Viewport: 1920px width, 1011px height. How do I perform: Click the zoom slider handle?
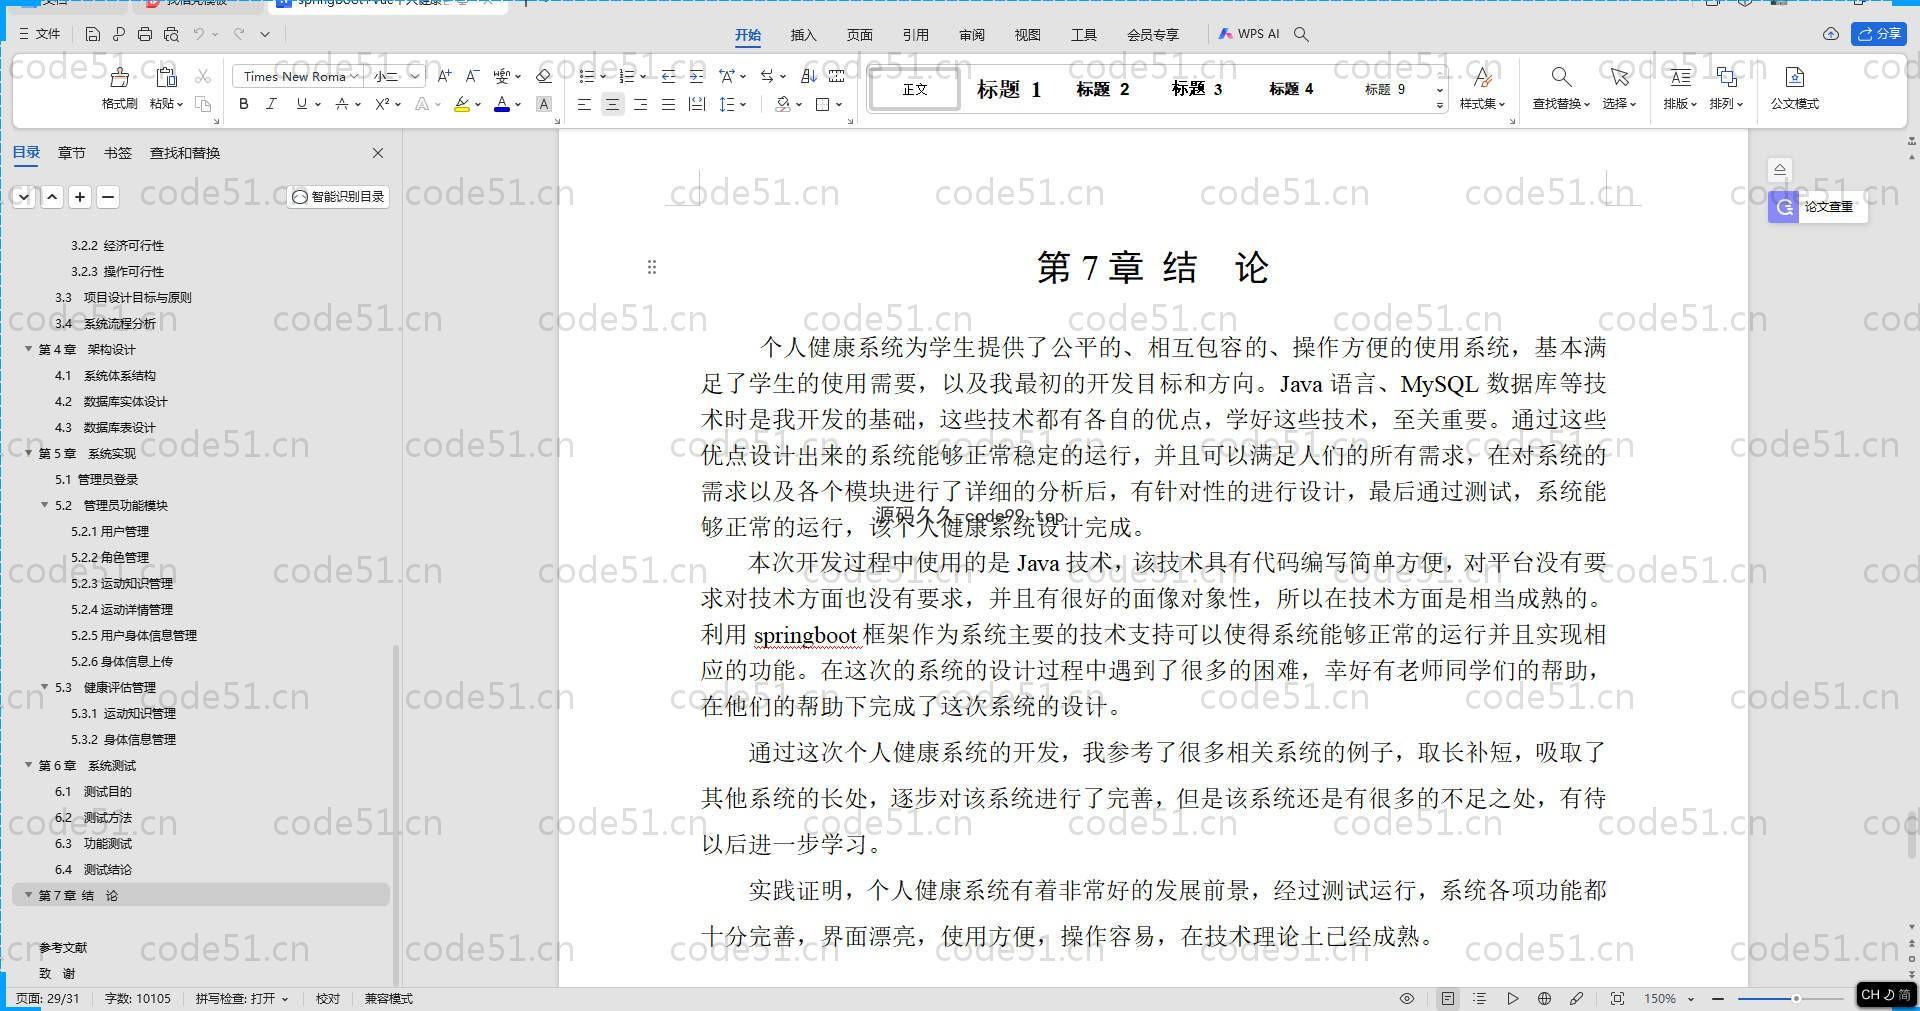pos(1796,998)
